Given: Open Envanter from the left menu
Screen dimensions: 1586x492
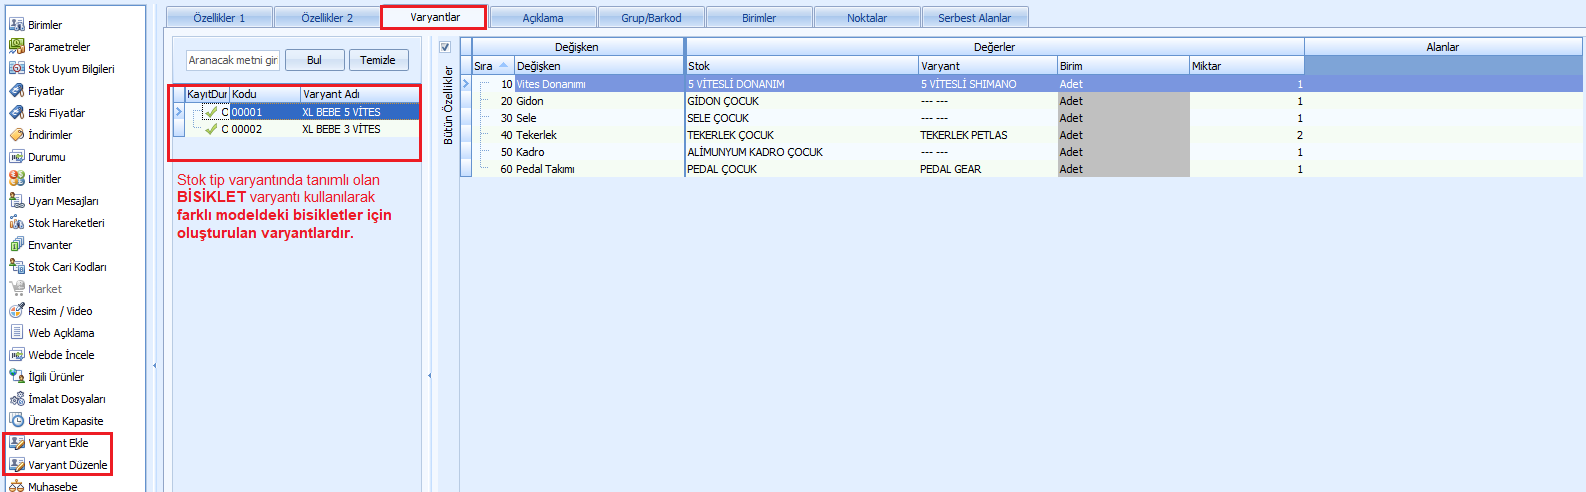Looking at the screenshot, I should pyautogui.click(x=49, y=245).
